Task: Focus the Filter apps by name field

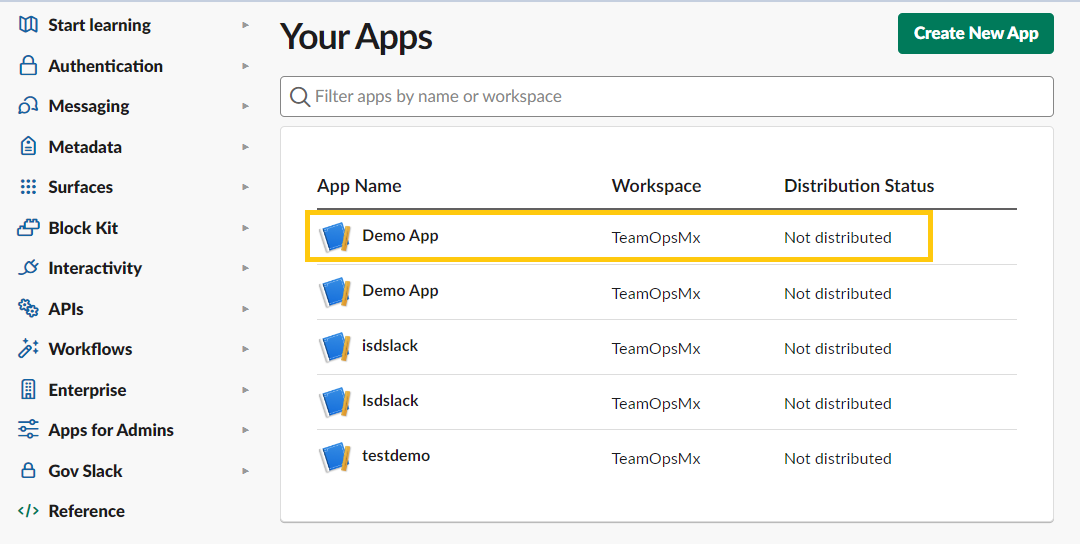Action: (x=670, y=97)
